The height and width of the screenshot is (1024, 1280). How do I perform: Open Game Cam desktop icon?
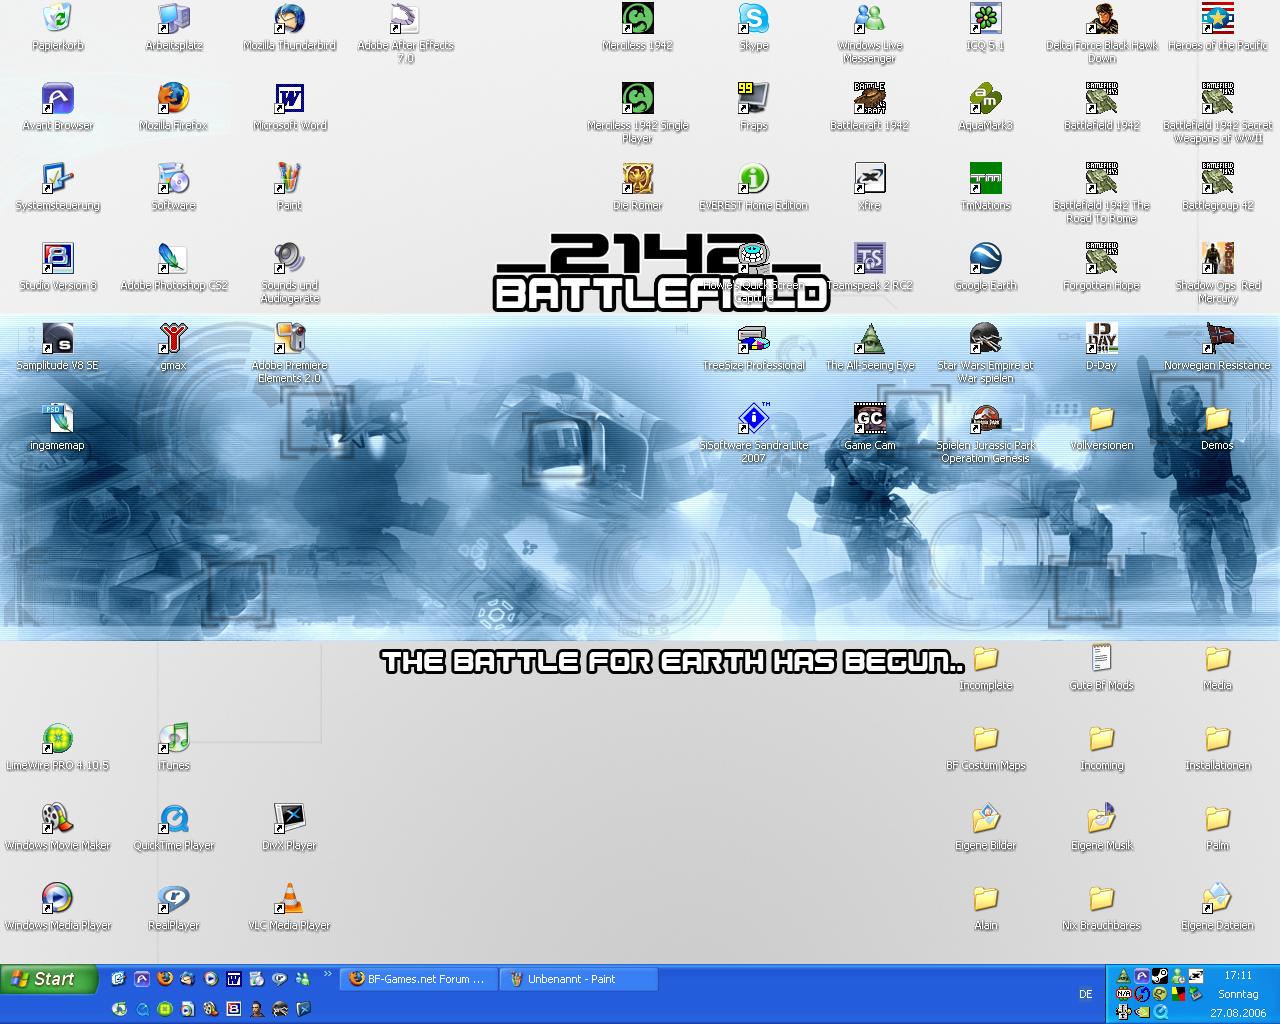point(870,418)
